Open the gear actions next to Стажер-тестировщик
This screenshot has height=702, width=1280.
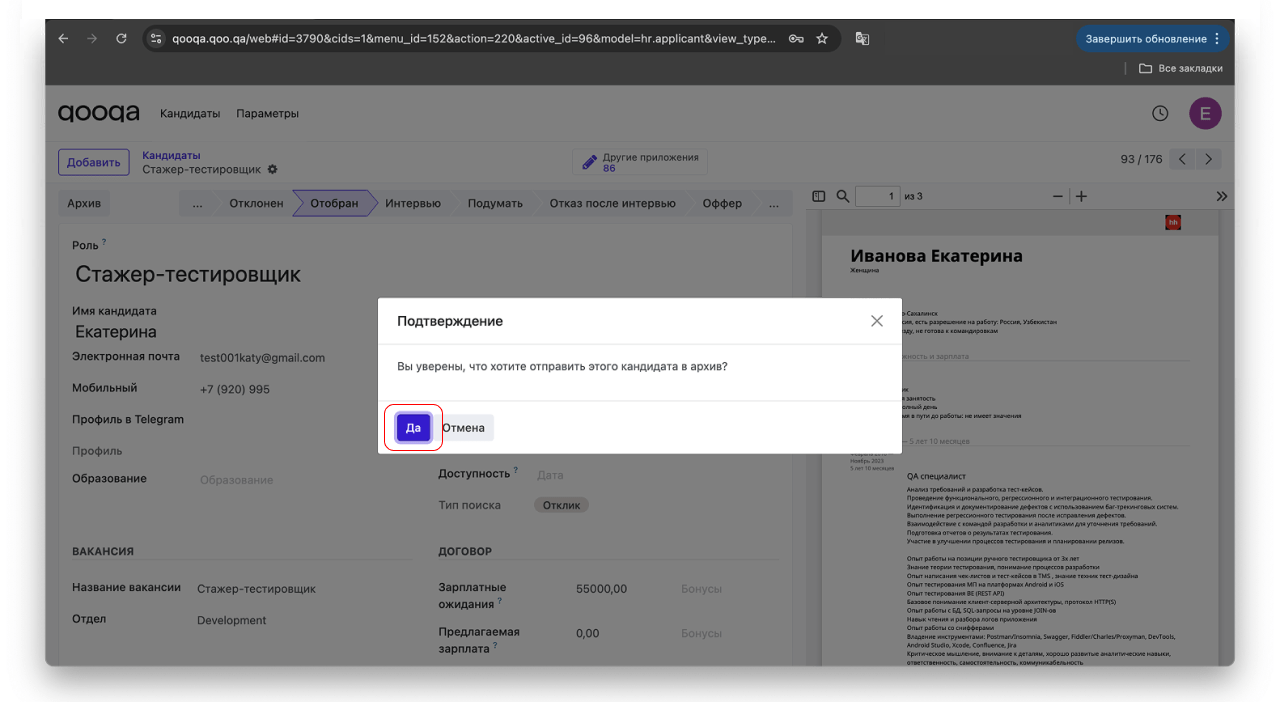[272, 170]
